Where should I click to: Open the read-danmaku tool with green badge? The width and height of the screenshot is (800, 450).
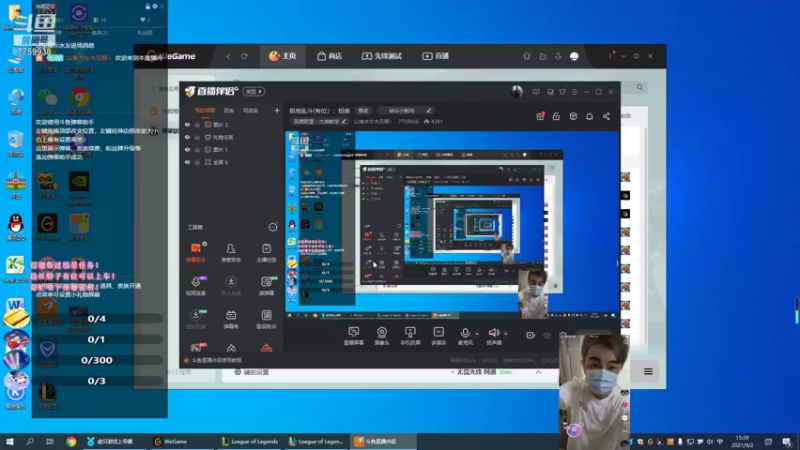(x=266, y=286)
